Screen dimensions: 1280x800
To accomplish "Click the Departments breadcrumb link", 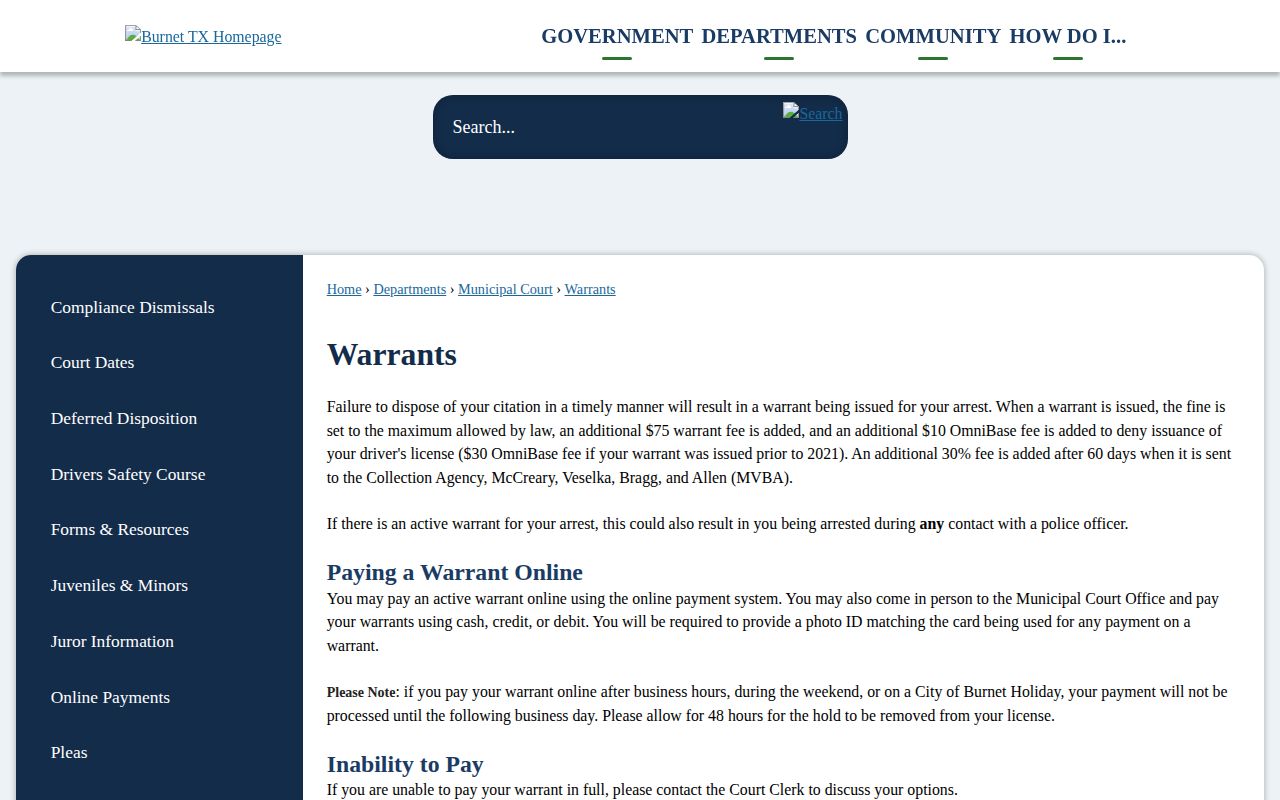I will click(410, 289).
